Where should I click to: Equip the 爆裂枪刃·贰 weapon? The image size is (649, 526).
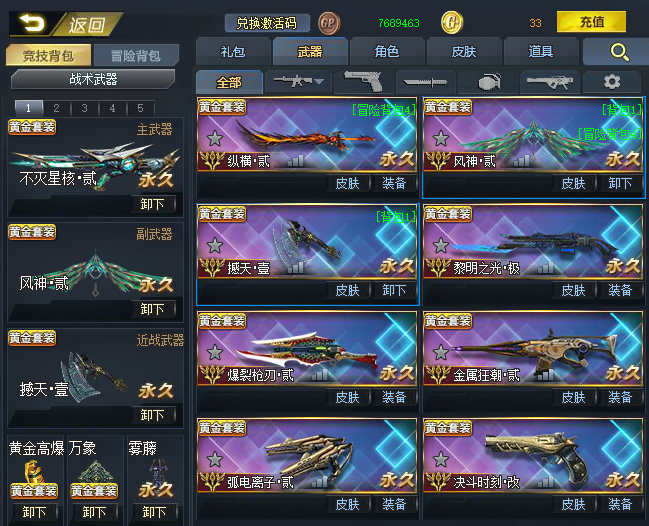[394, 397]
